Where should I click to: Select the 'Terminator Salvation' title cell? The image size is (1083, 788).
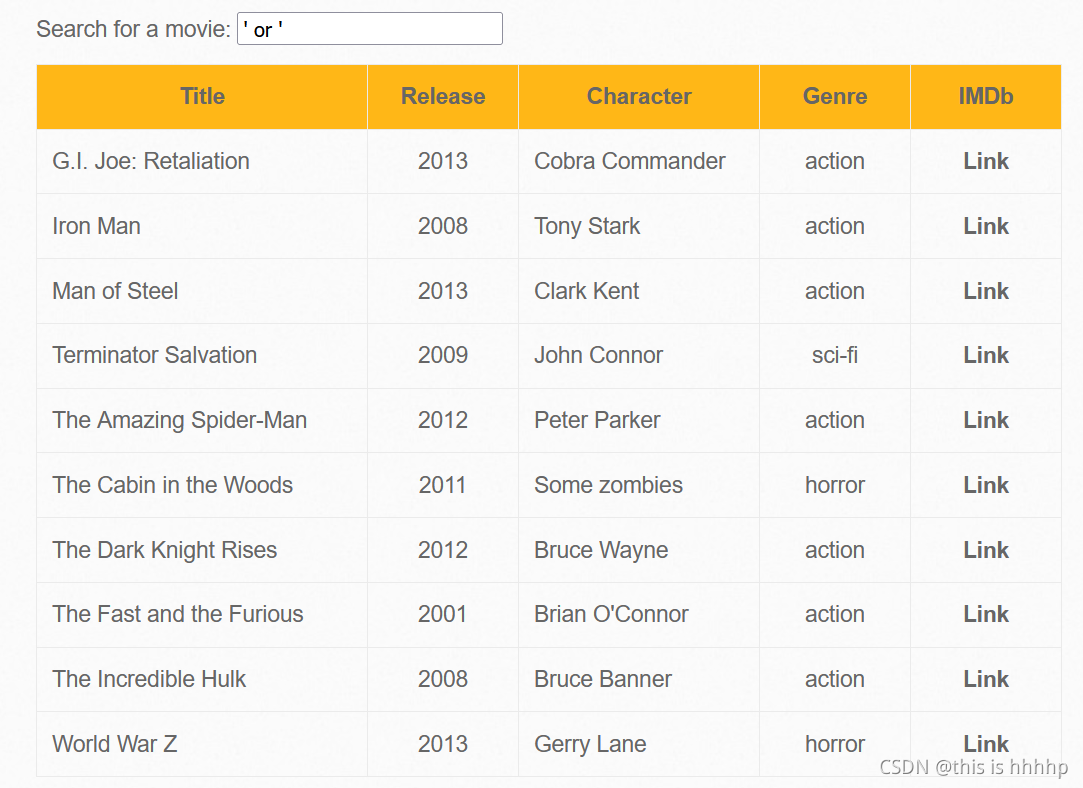[202, 355]
